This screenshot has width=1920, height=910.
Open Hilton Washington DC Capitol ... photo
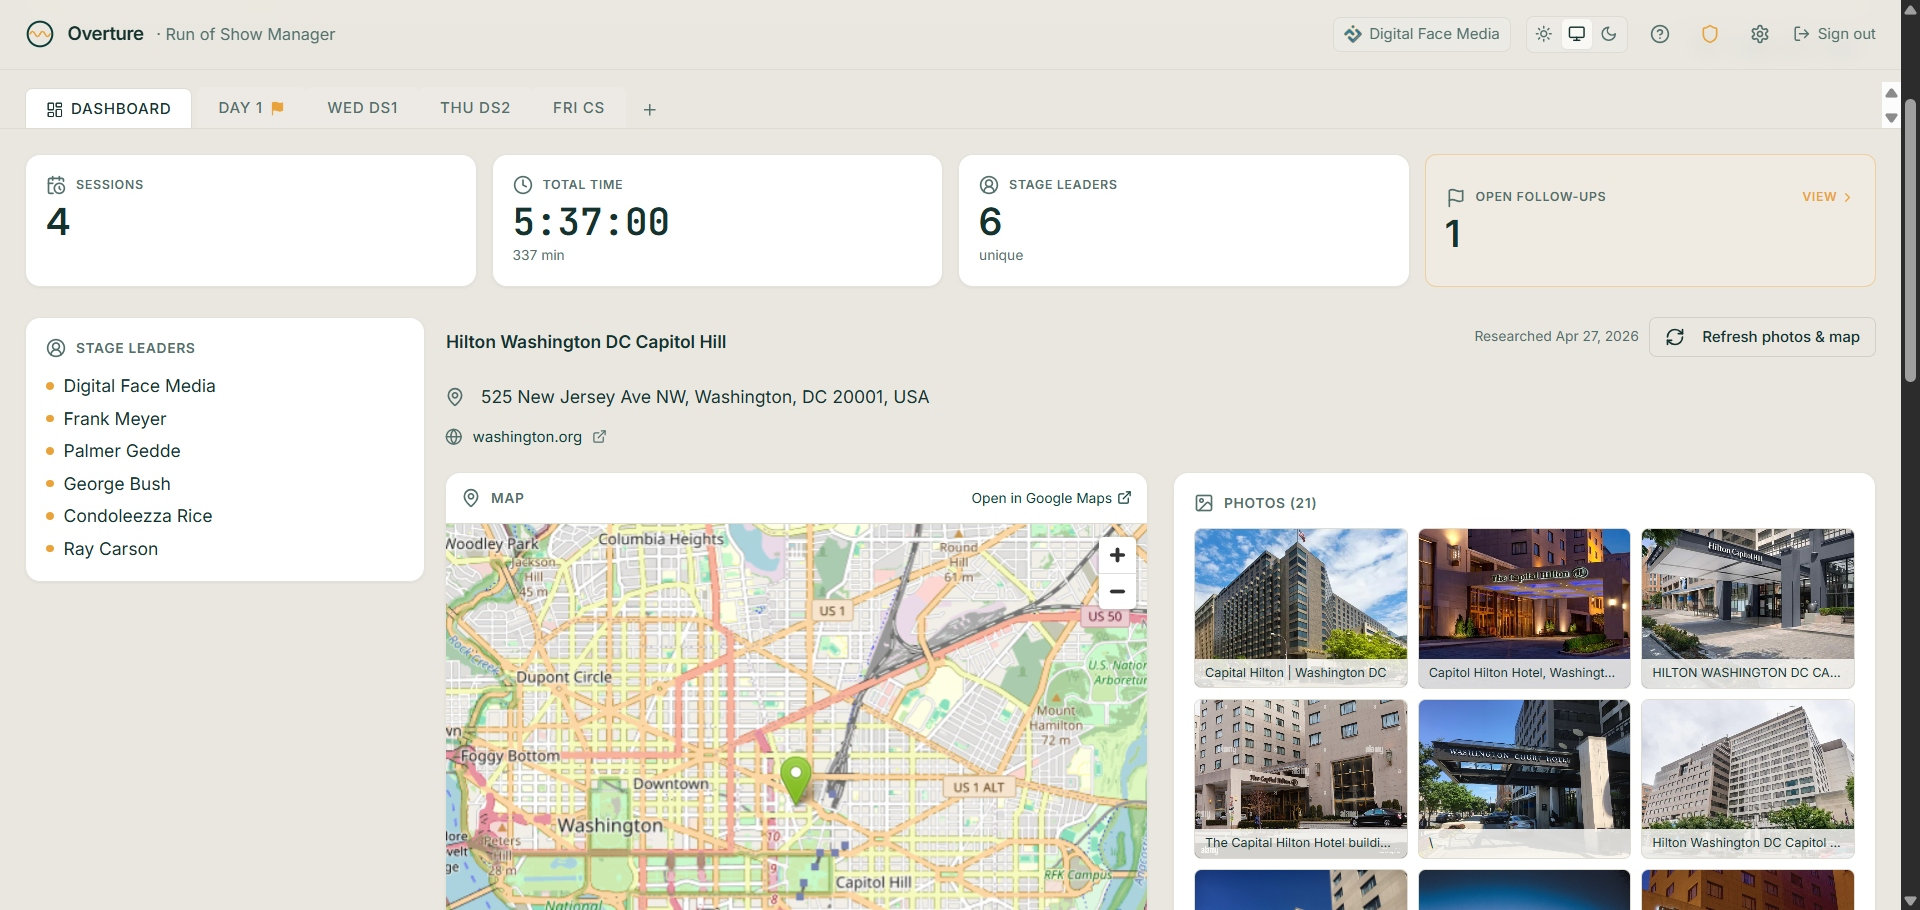click(x=1748, y=779)
